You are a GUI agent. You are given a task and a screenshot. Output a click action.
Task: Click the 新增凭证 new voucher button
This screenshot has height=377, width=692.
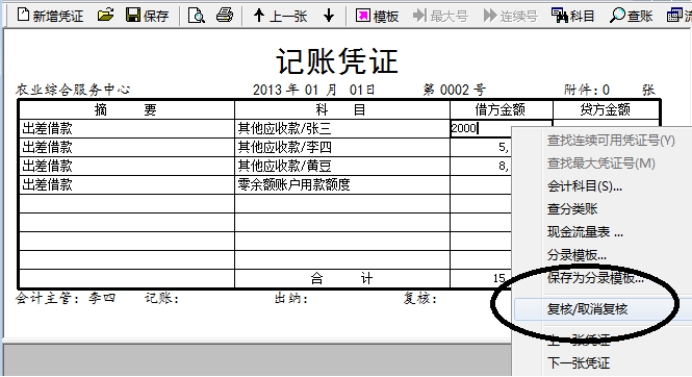50,16
